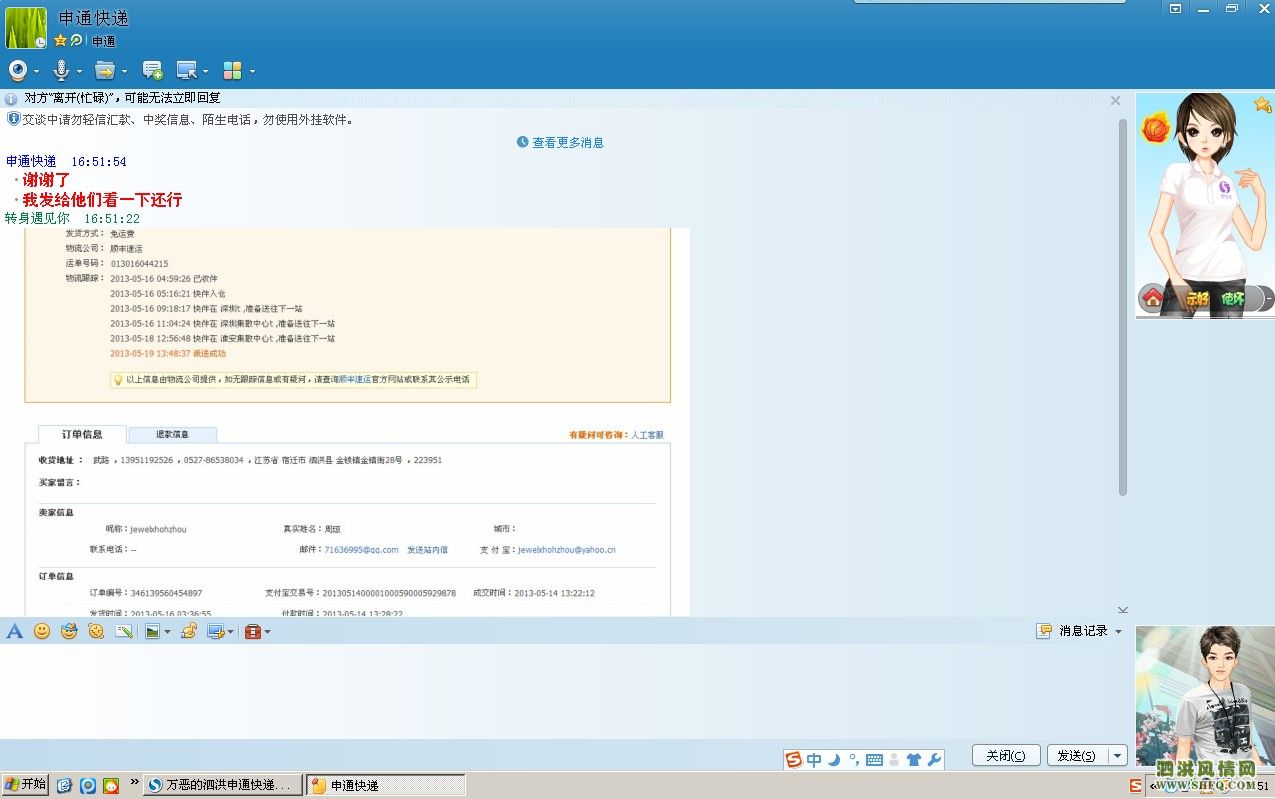Click 查看更多消息 link
This screenshot has width=1275, height=799.
567,143
